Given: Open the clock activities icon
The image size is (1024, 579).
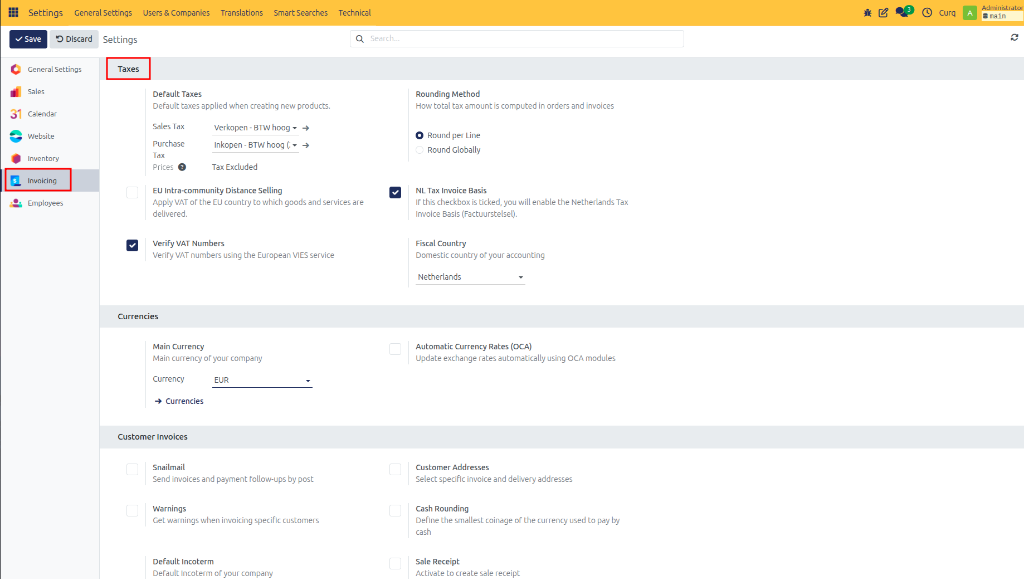Looking at the screenshot, I should coord(927,12).
